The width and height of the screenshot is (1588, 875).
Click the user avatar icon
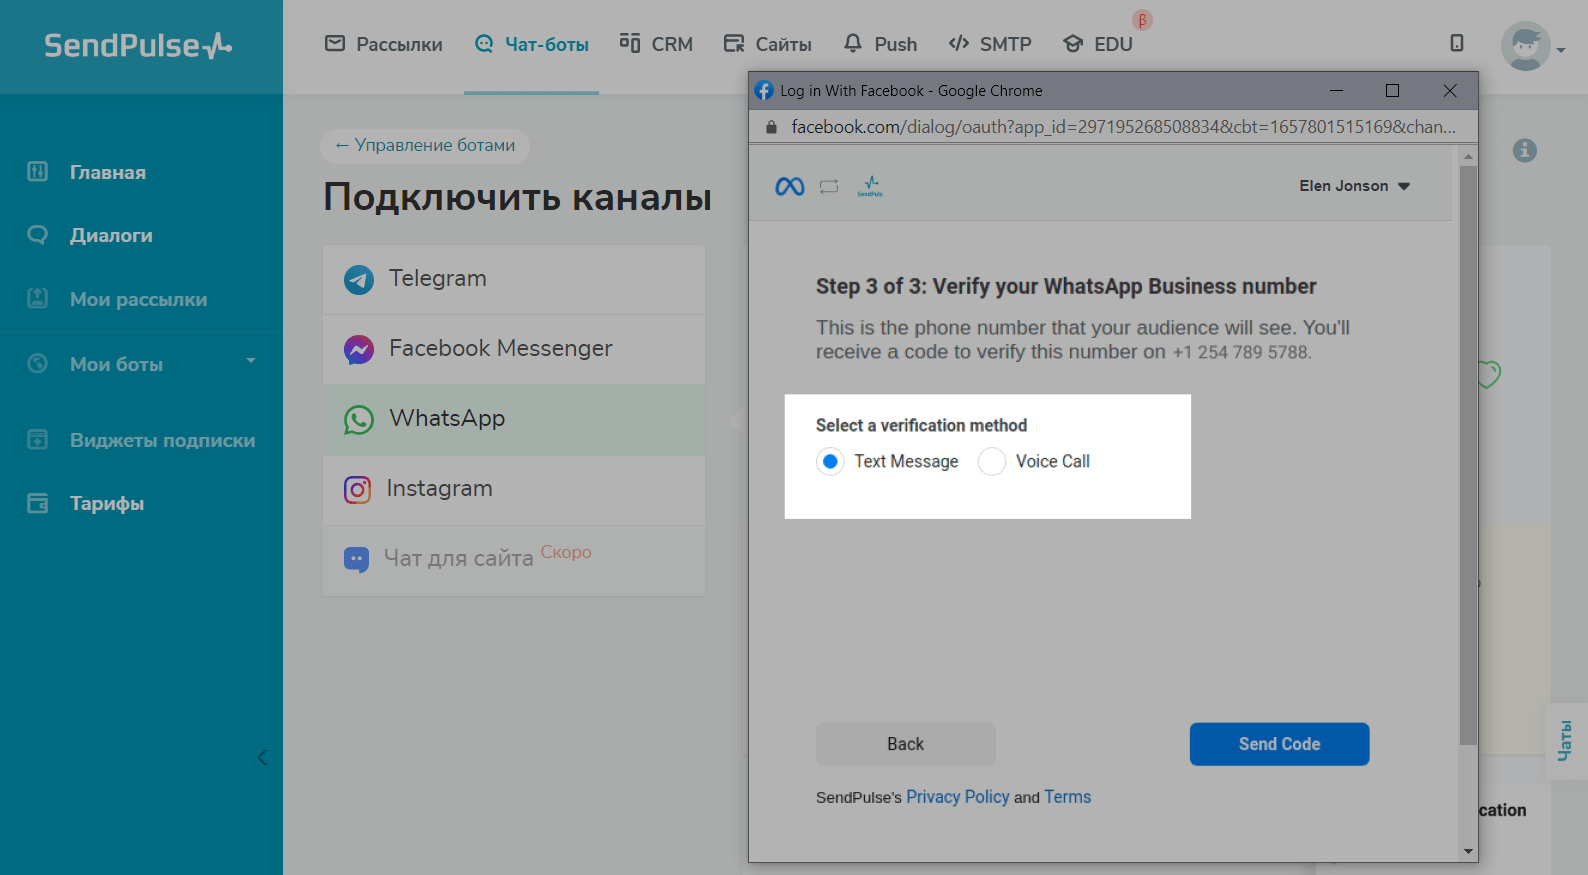1525,46
